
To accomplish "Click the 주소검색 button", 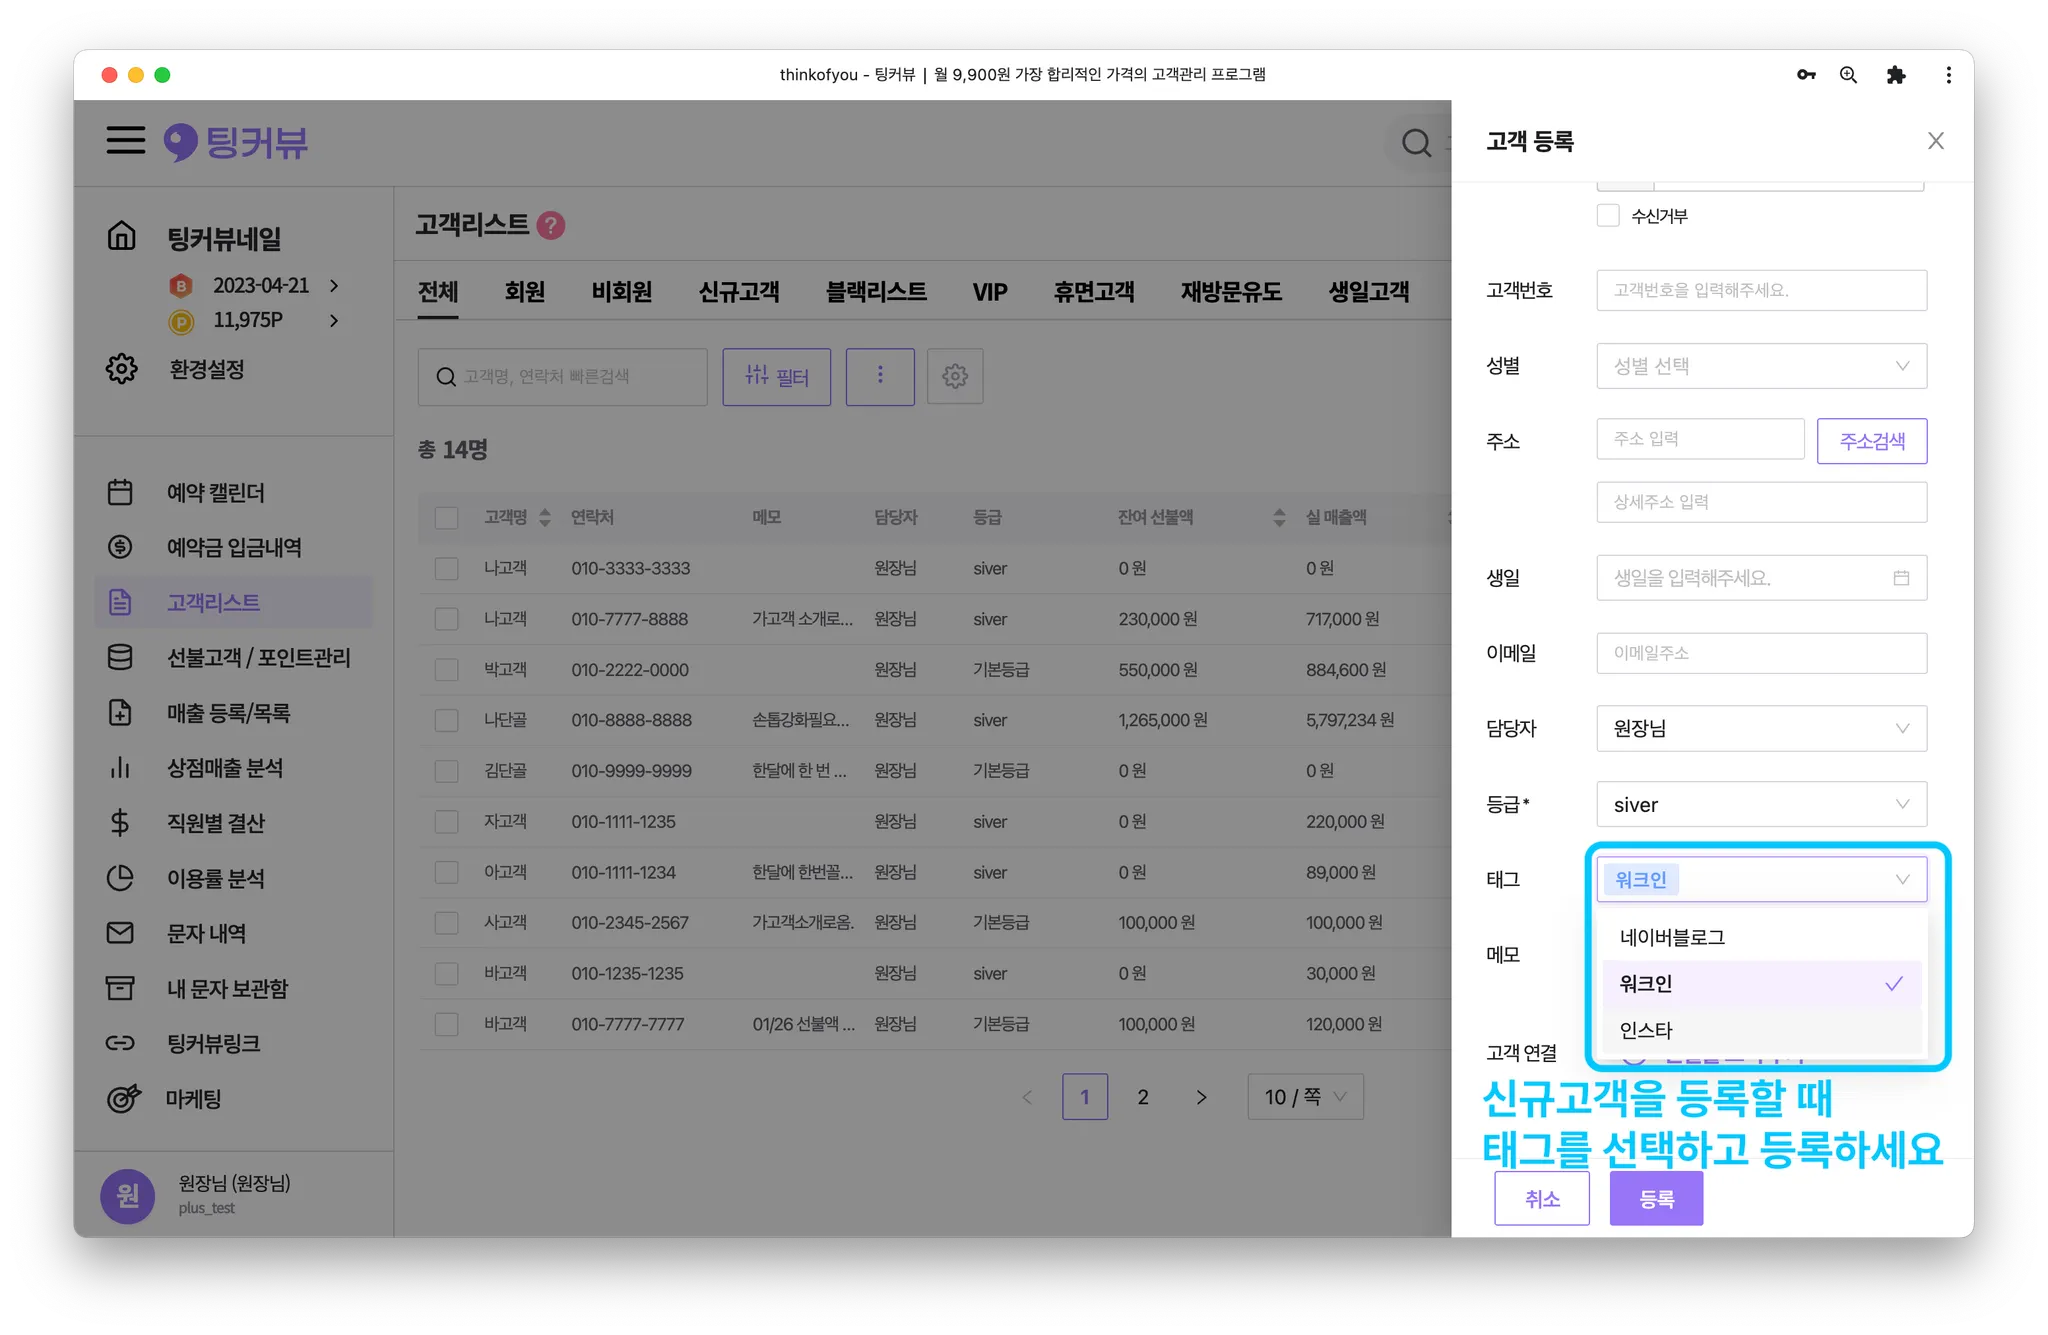I will click(1871, 441).
